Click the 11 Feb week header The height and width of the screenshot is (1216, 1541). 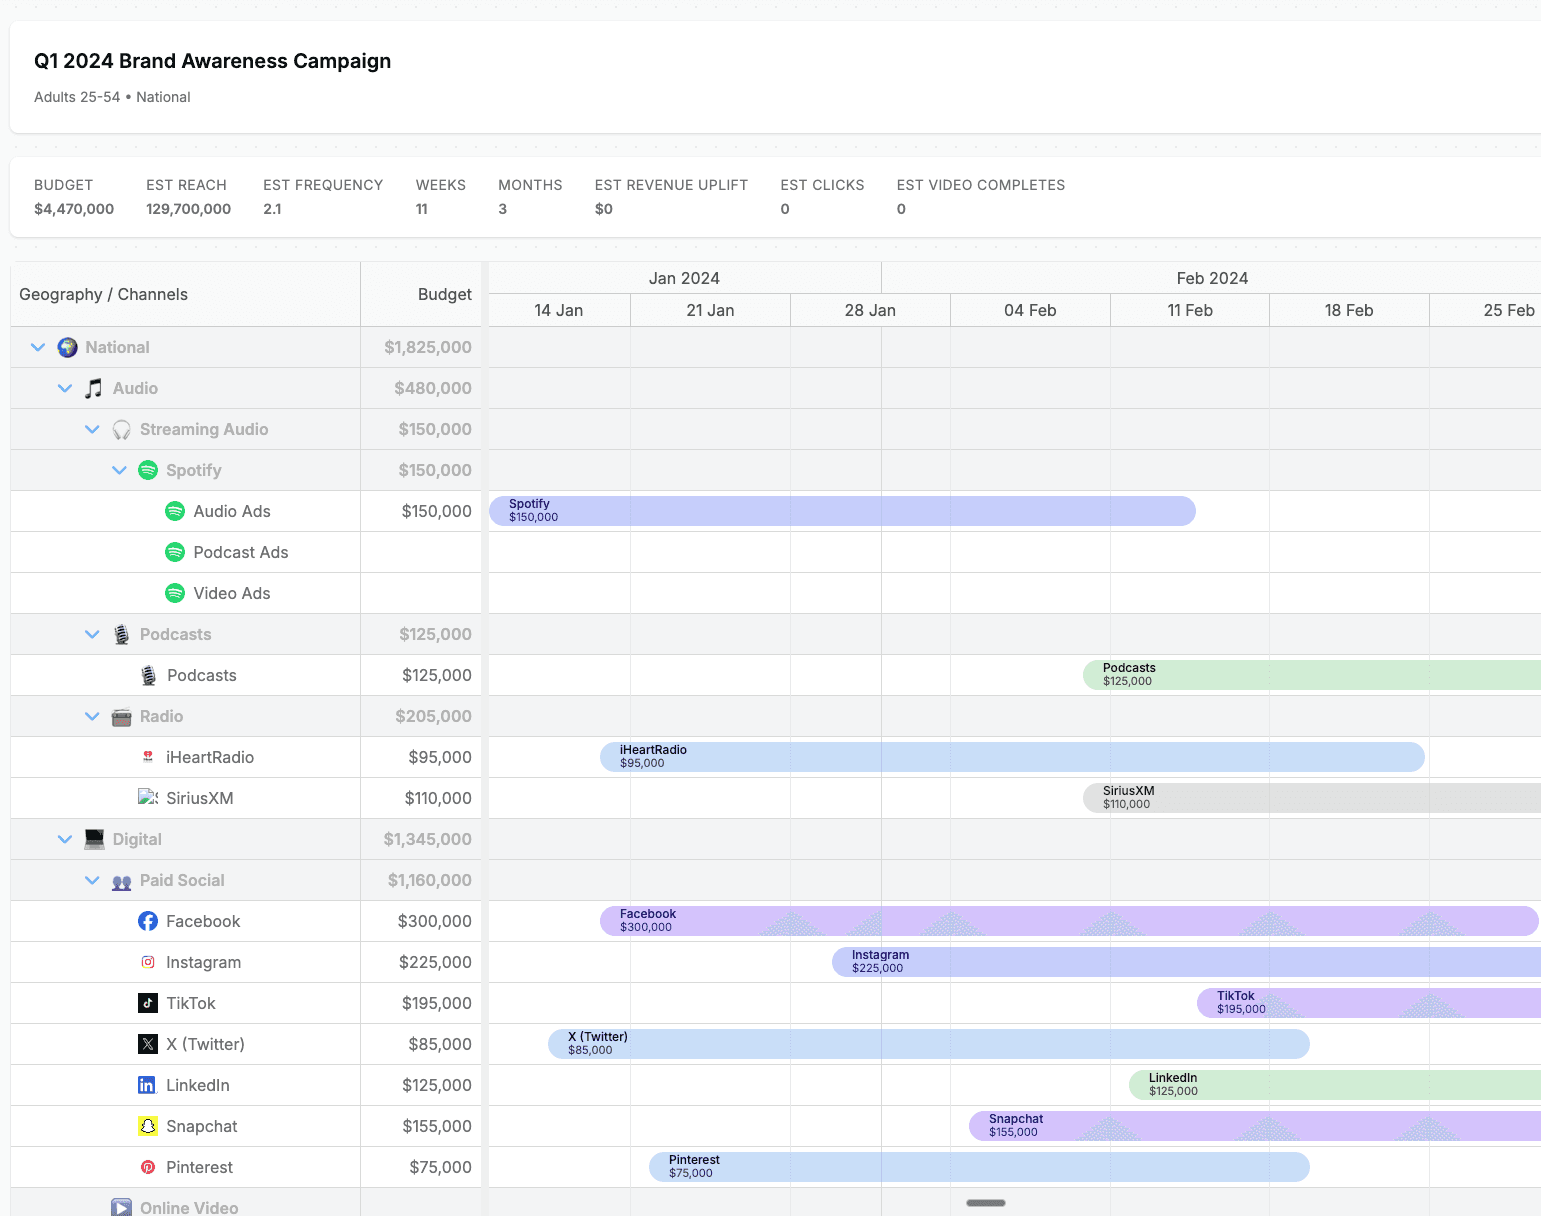pyautogui.click(x=1190, y=310)
